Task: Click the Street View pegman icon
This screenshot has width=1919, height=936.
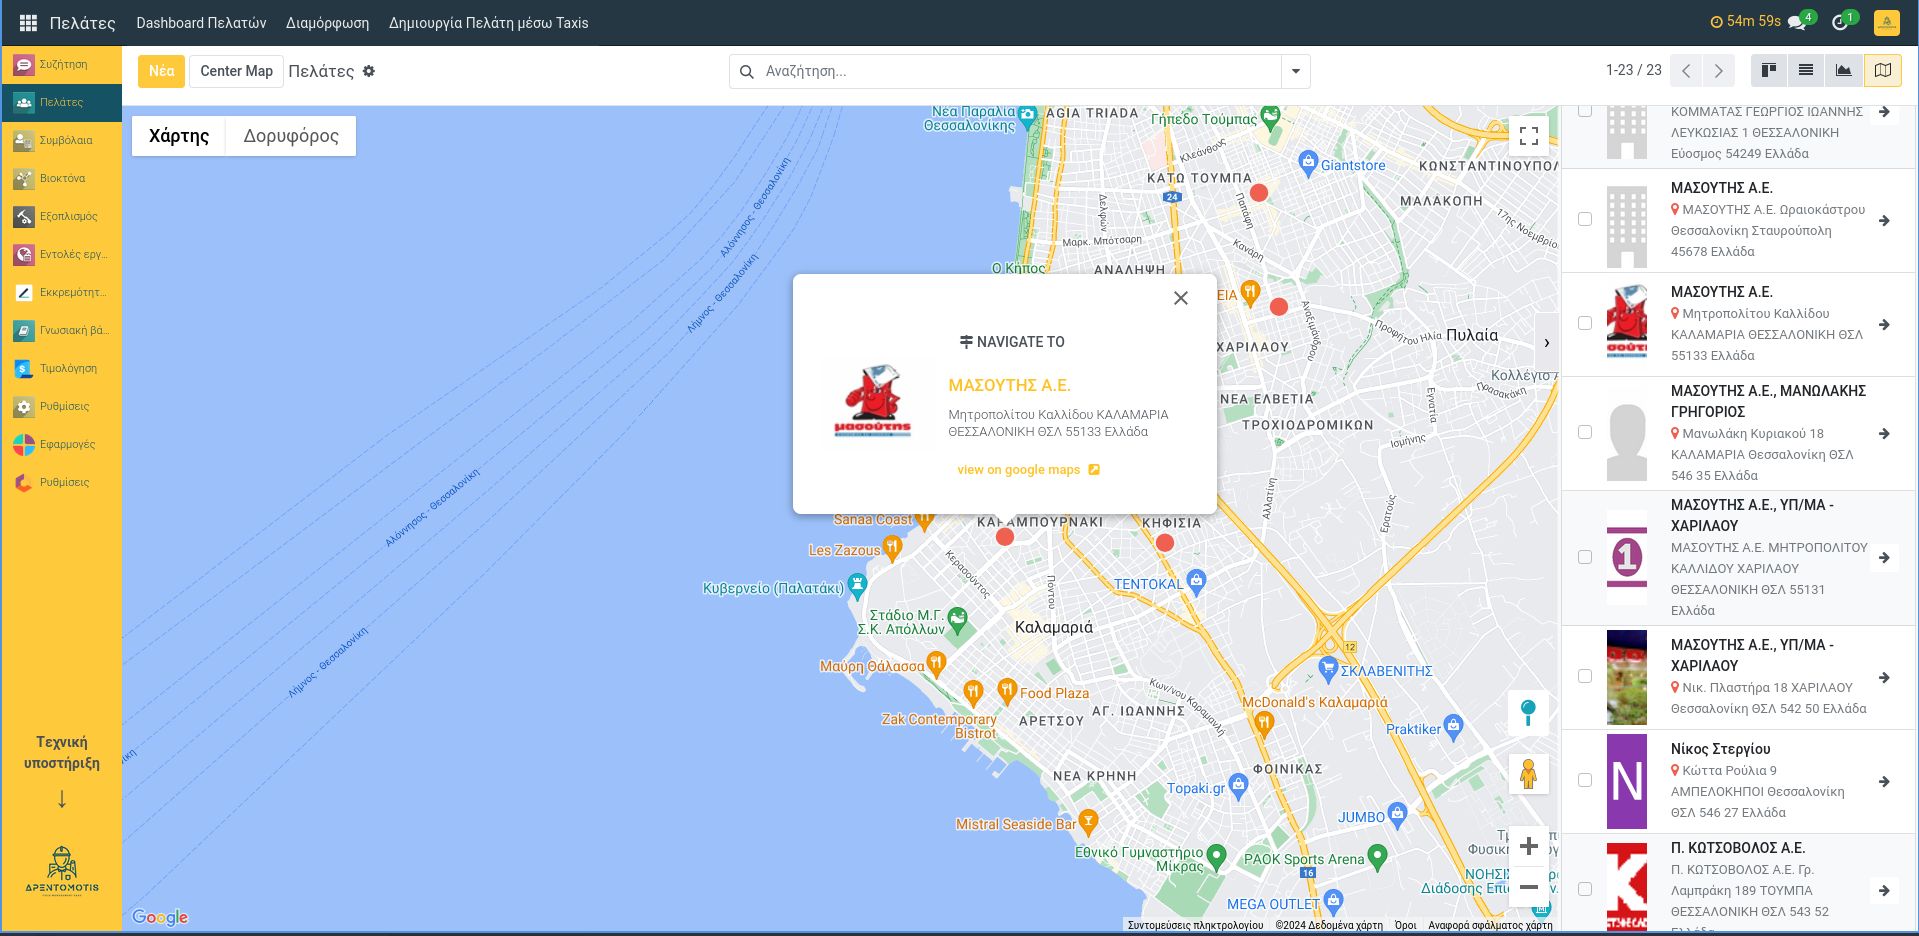Action: pos(1528,774)
